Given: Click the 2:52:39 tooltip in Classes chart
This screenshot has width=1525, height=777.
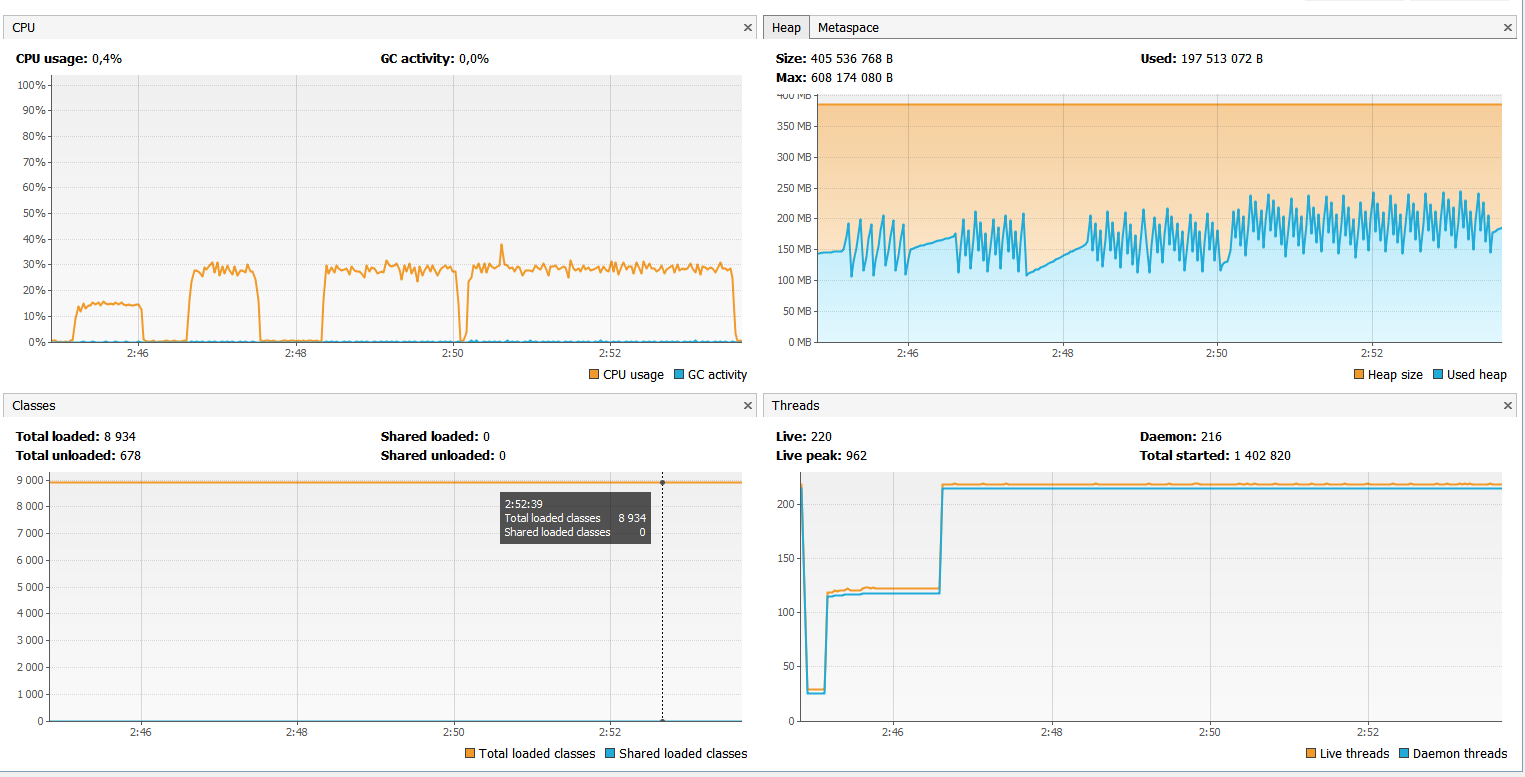Looking at the screenshot, I should tap(575, 518).
